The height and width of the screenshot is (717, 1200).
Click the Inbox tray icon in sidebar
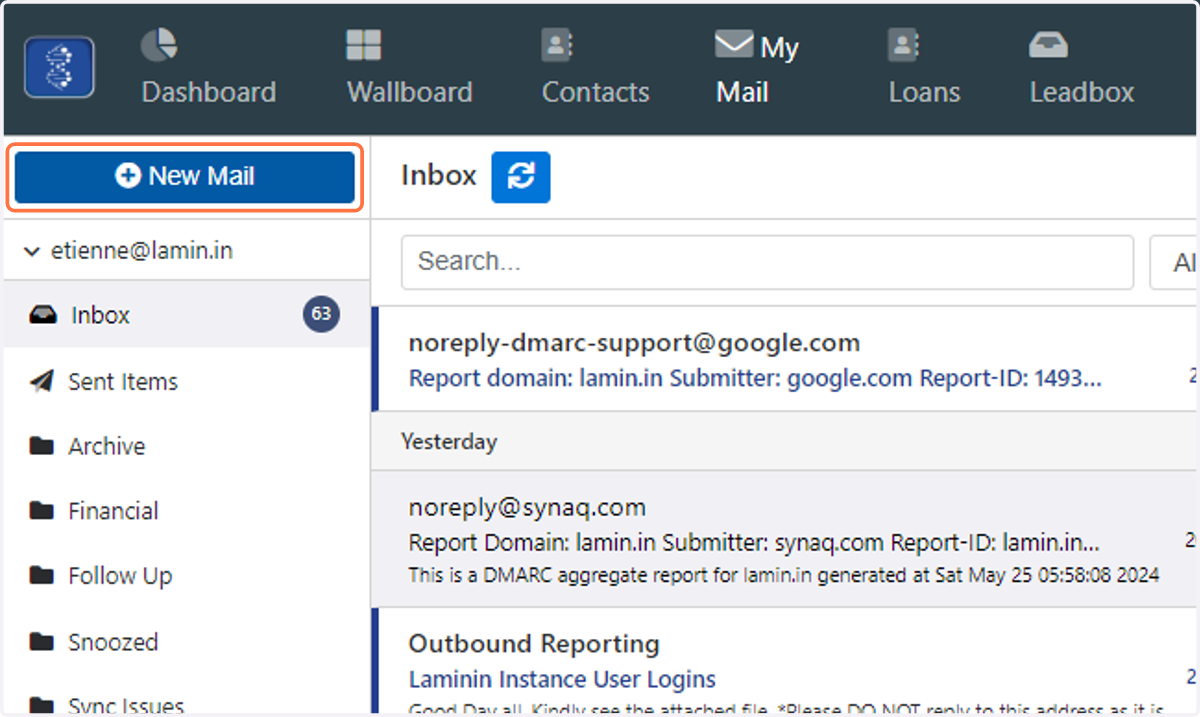[43, 315]
